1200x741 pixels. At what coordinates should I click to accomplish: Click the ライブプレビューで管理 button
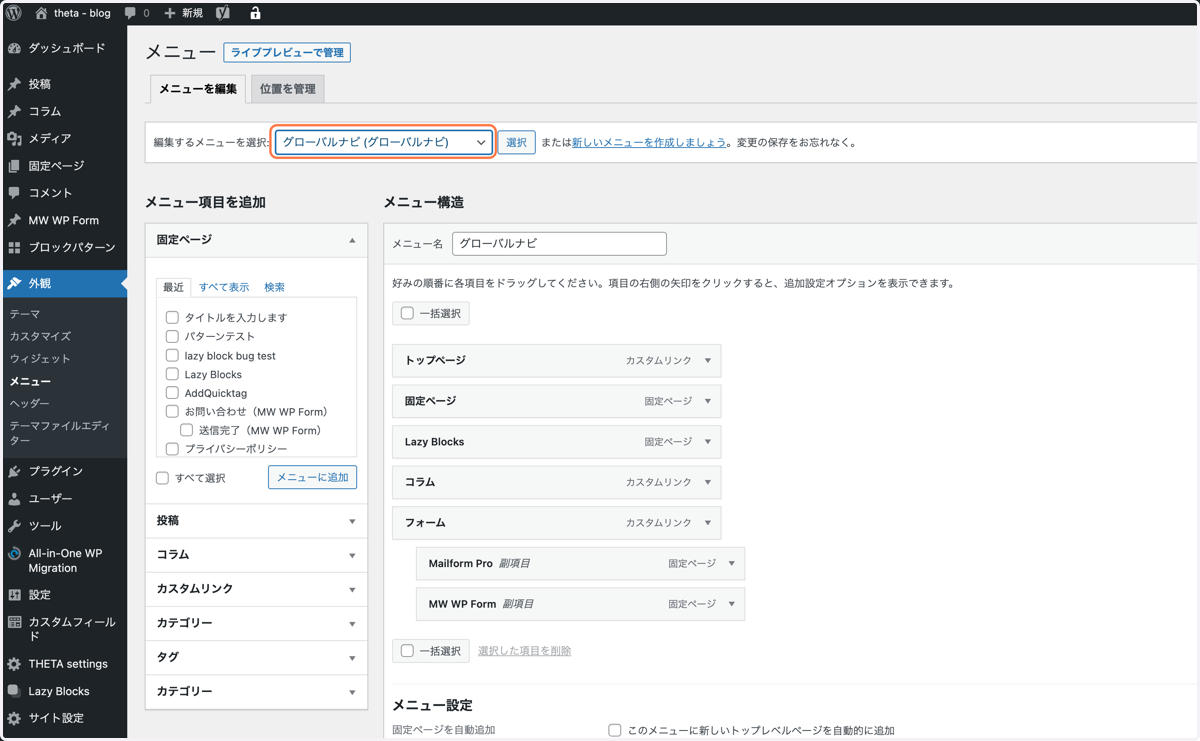(287, 53)
